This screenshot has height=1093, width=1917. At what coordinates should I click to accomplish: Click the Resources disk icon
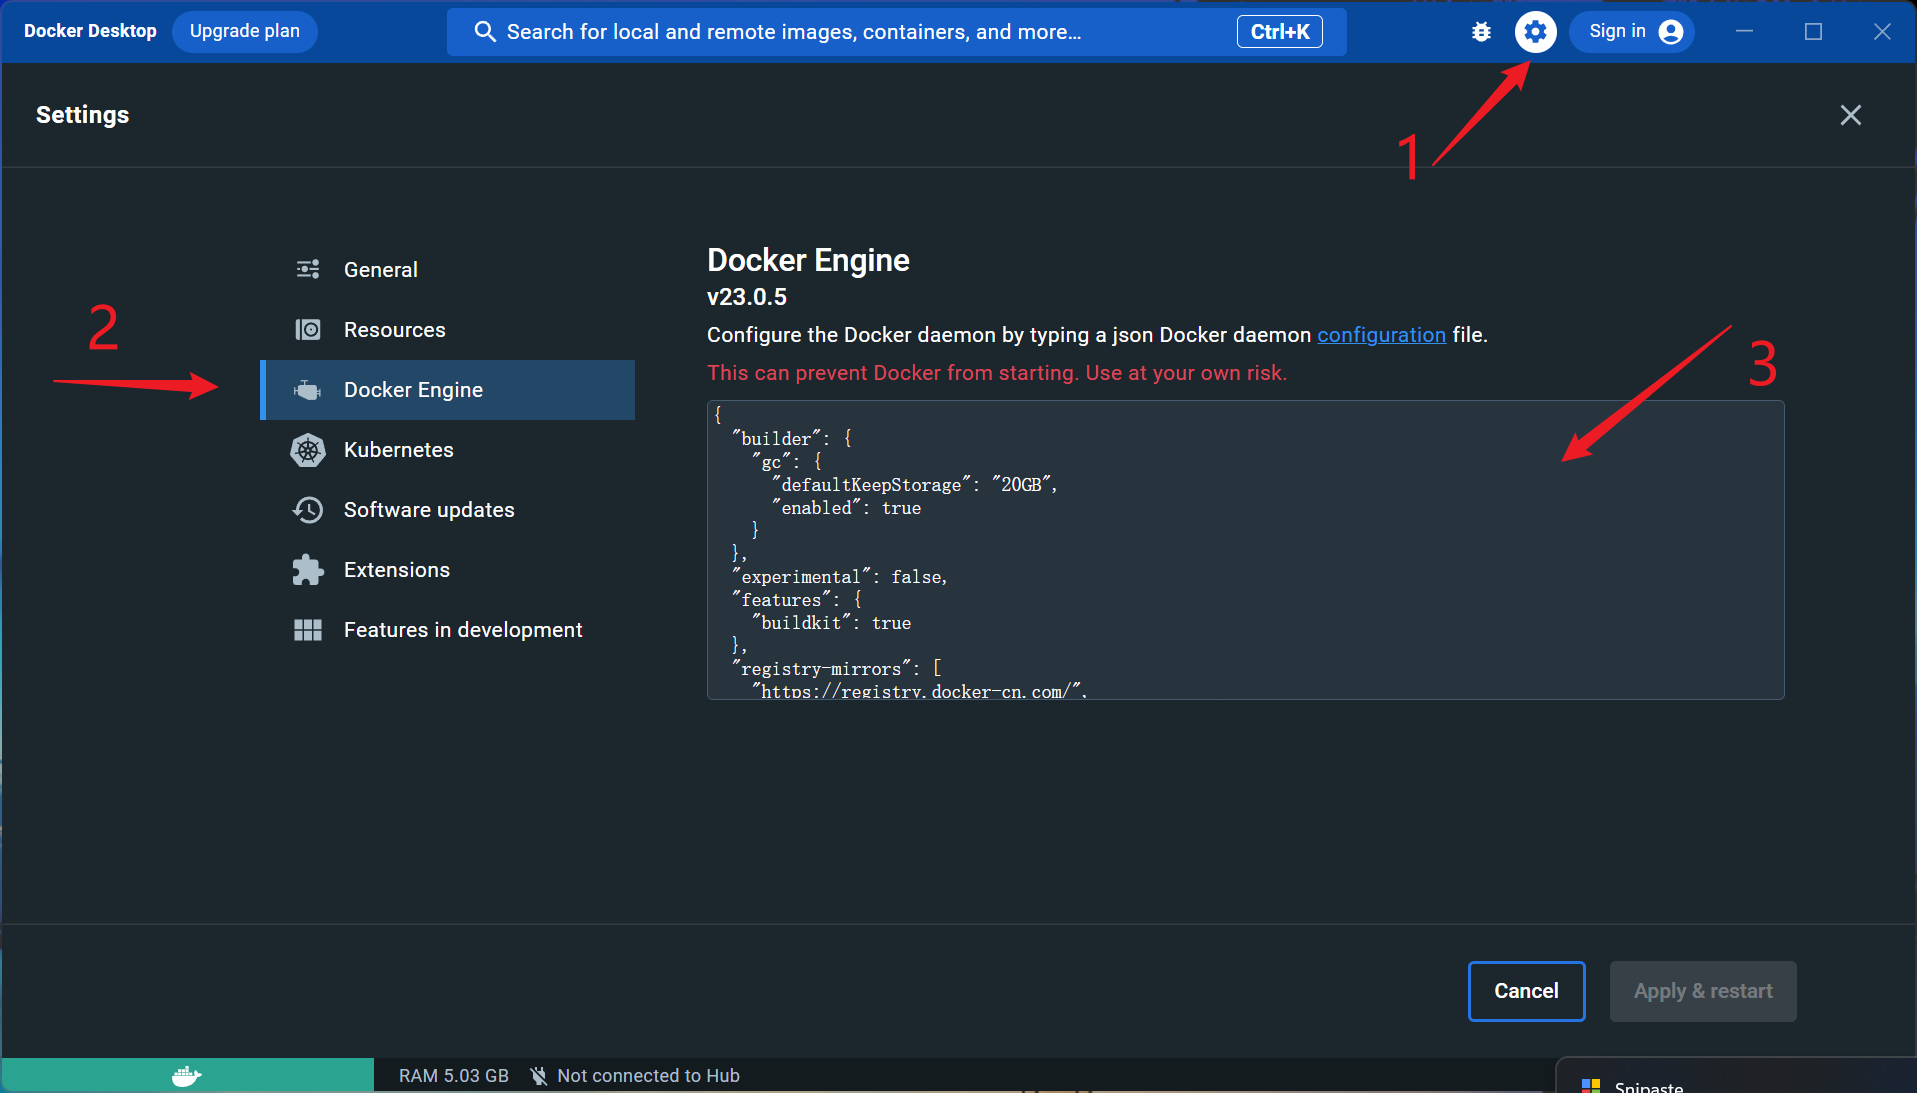[x=308, y=329]
